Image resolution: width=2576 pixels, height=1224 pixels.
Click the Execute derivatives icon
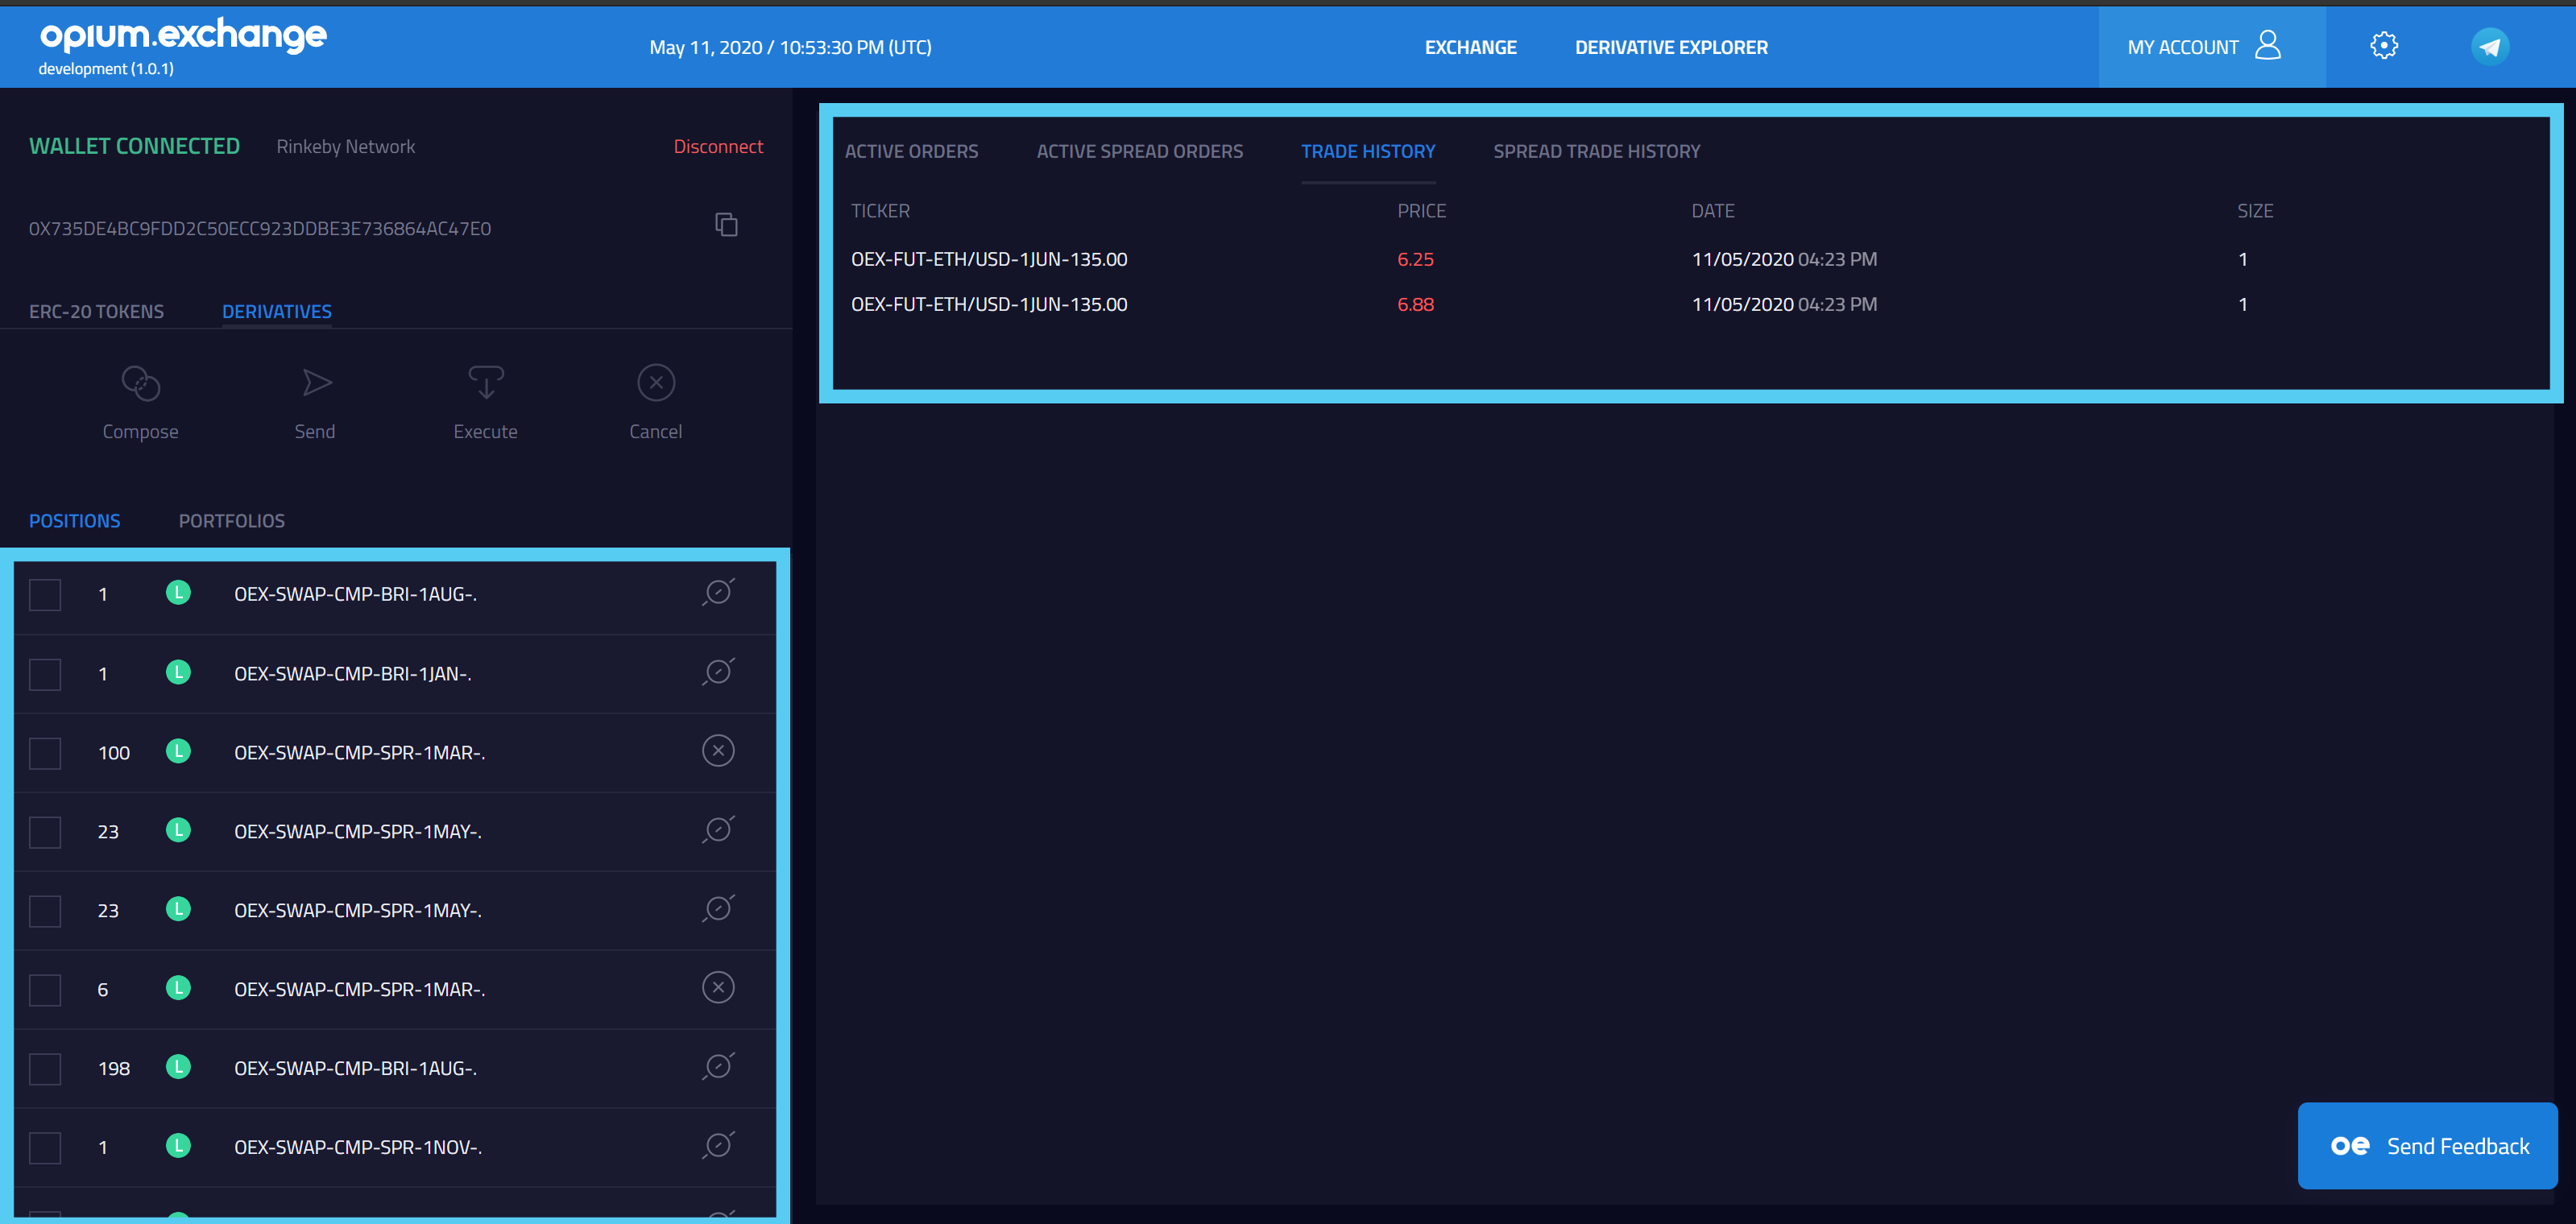486,383
